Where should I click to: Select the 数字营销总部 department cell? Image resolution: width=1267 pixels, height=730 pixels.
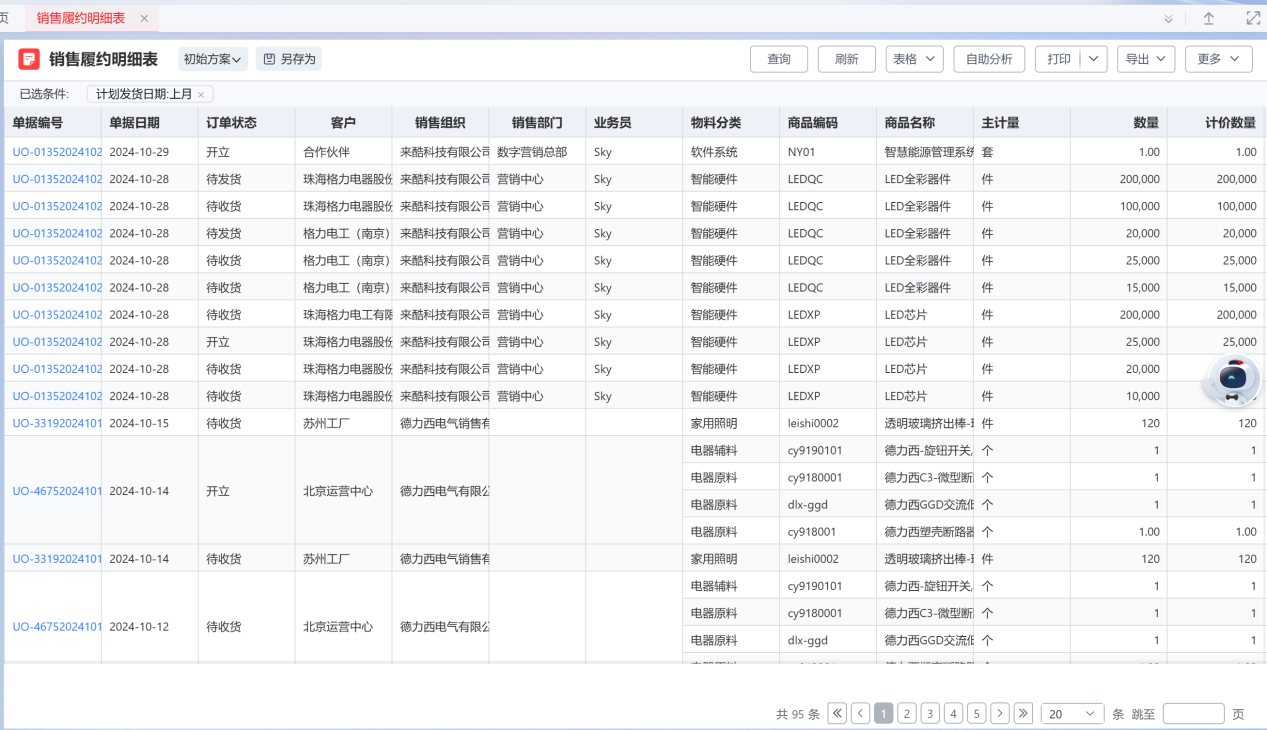click(x=537, y=152)
